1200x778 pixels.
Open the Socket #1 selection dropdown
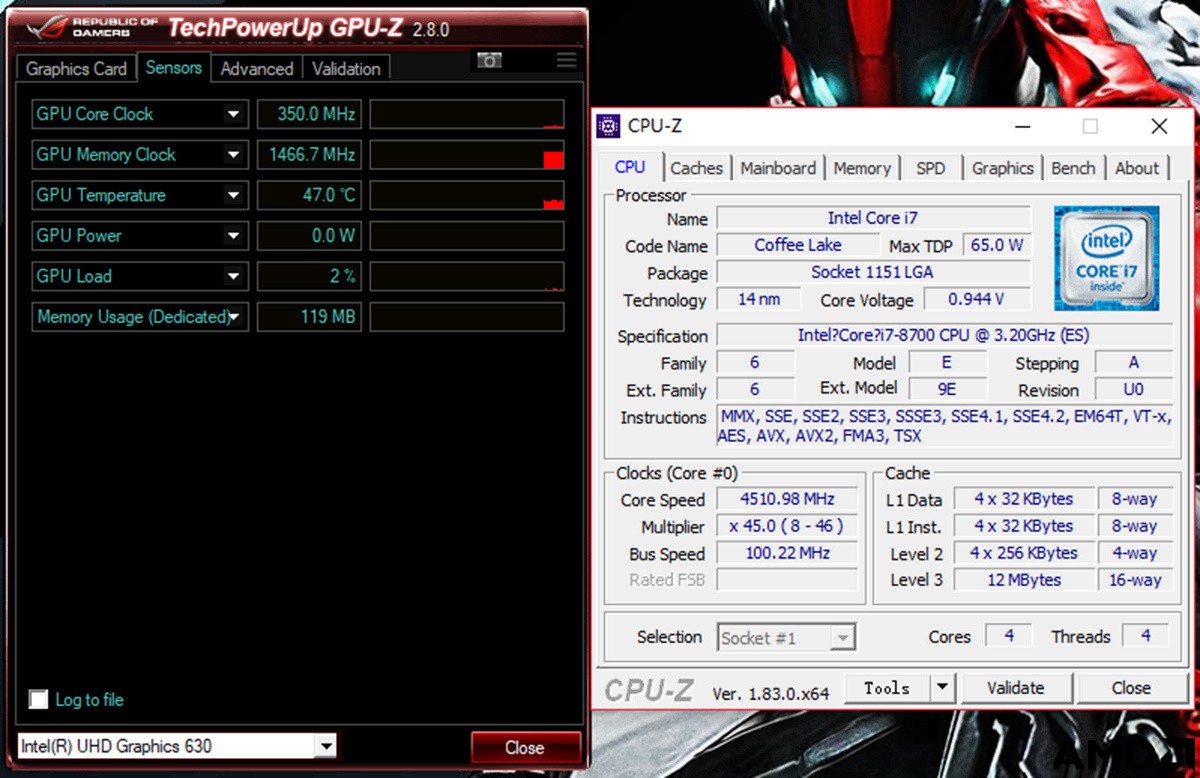(x=843, y=637)
